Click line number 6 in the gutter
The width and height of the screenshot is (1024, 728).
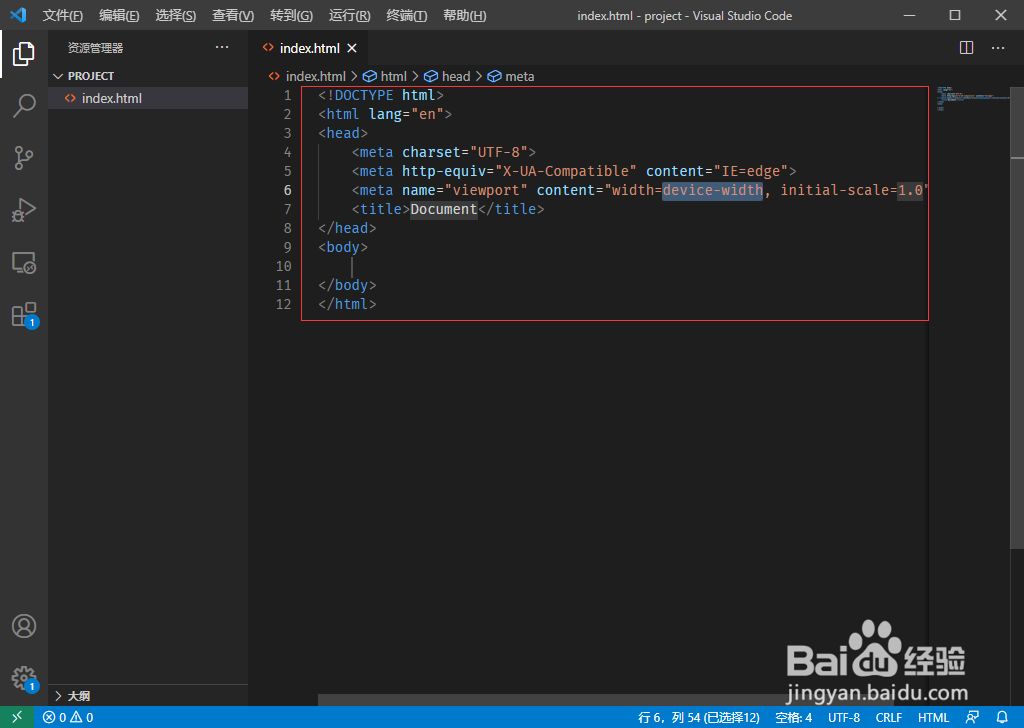click(287, 190)
